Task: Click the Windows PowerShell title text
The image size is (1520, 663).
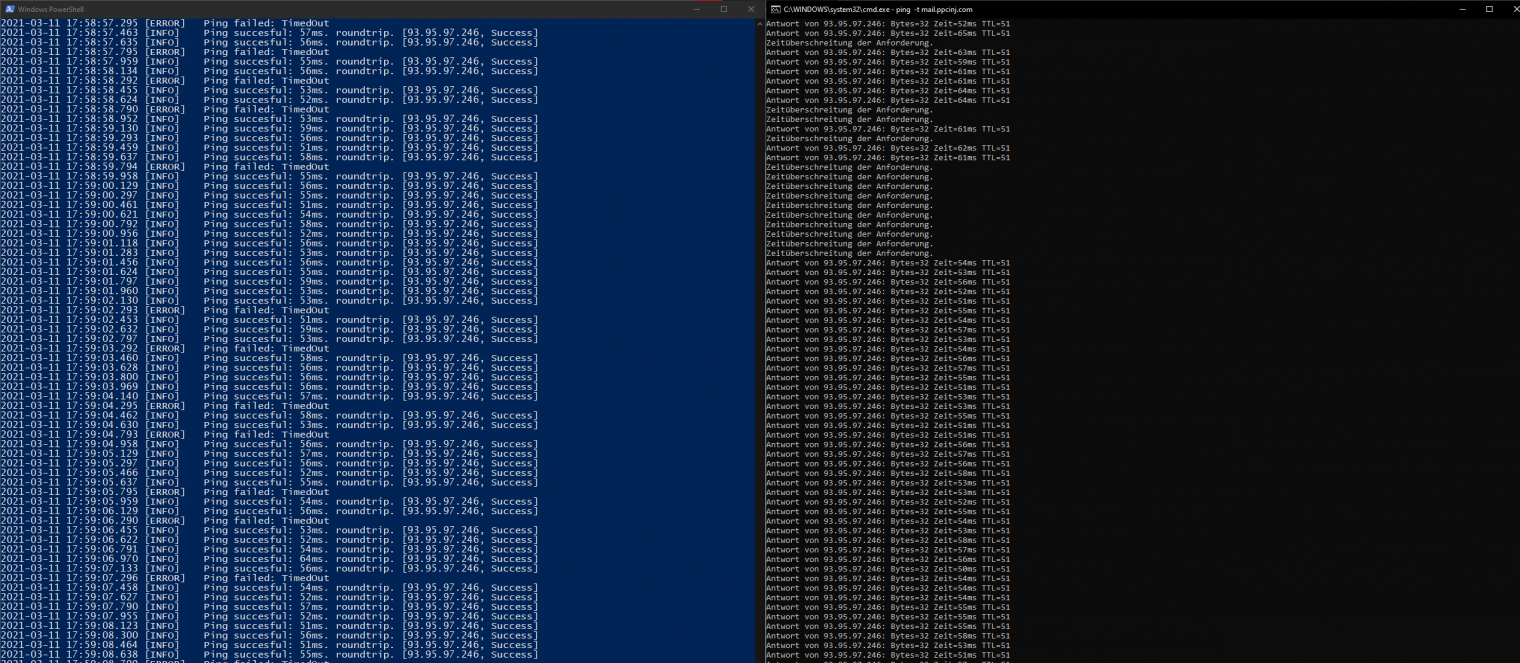Action: coord(51,9)
